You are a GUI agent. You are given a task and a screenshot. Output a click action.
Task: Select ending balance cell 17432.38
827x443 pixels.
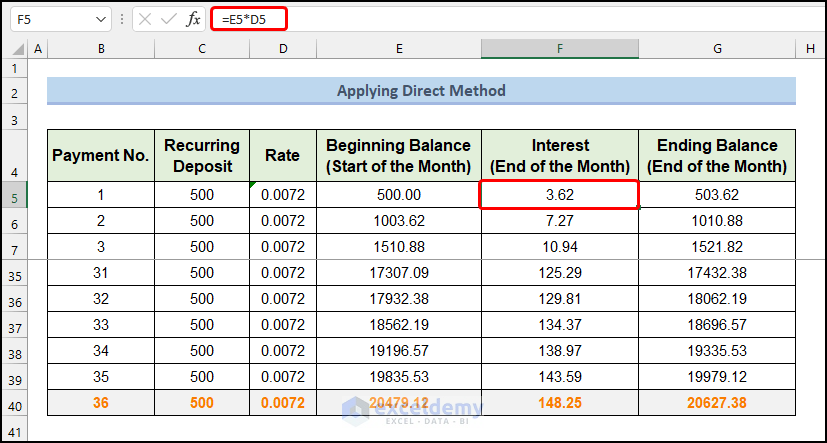tap(717, 273)
